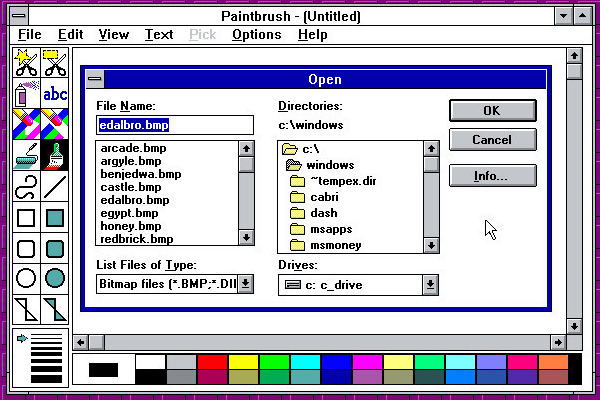Click the File Name input field
The width and height of the screenshot is (600, 400).
click(174, 125)
